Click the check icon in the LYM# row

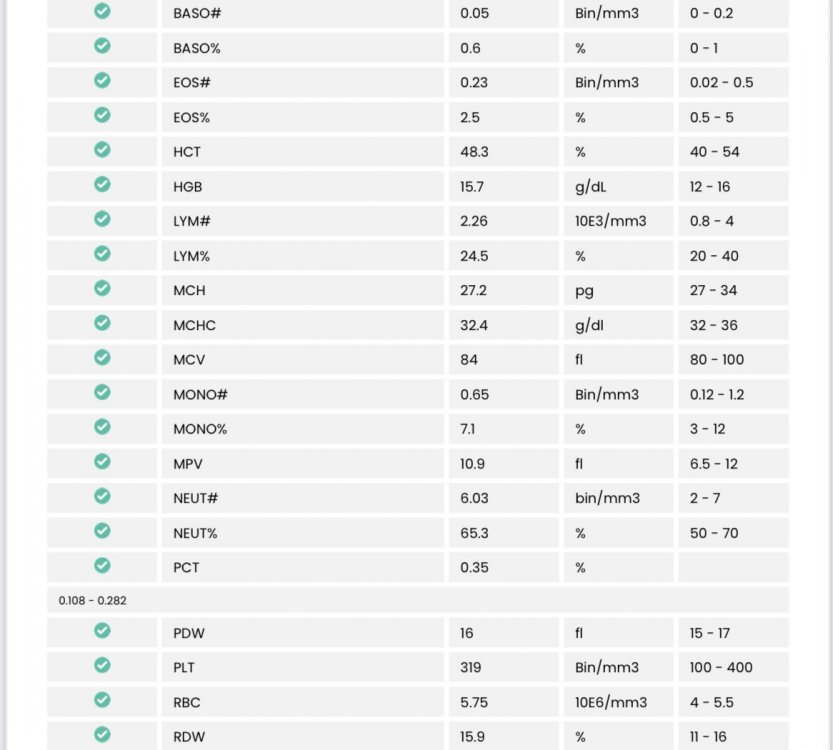point(102,220)
